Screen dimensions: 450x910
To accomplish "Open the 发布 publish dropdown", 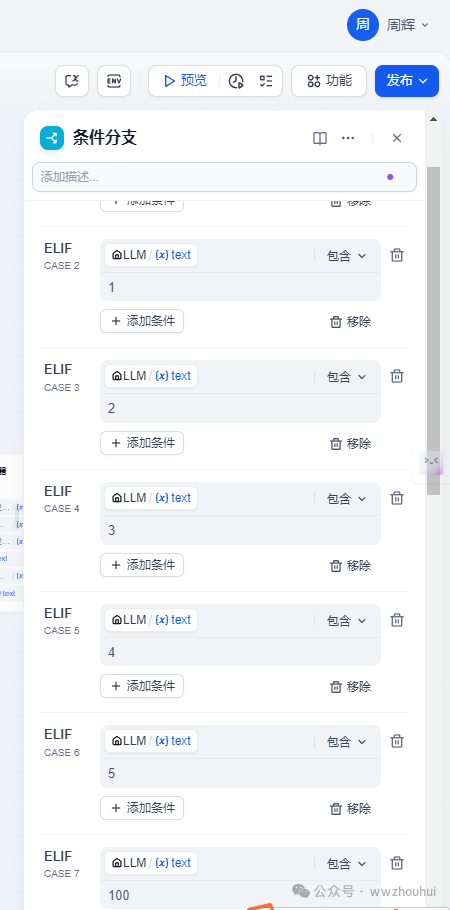I will pos(407,81).
